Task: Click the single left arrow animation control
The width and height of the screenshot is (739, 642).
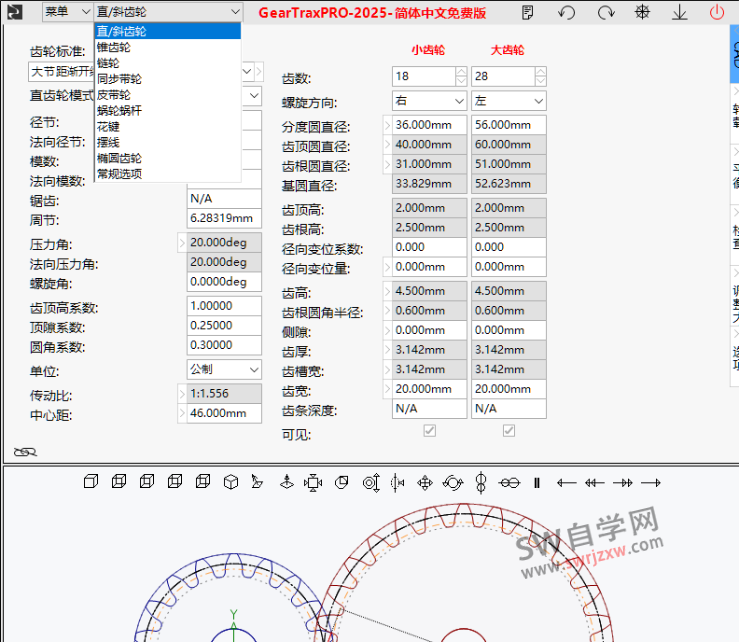Action: pos(566,483)
